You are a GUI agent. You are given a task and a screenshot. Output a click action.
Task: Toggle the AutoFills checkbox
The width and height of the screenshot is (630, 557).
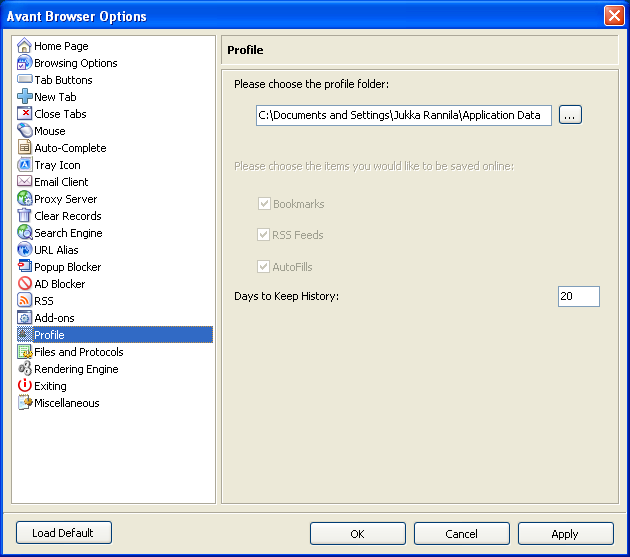pos(263,266)
